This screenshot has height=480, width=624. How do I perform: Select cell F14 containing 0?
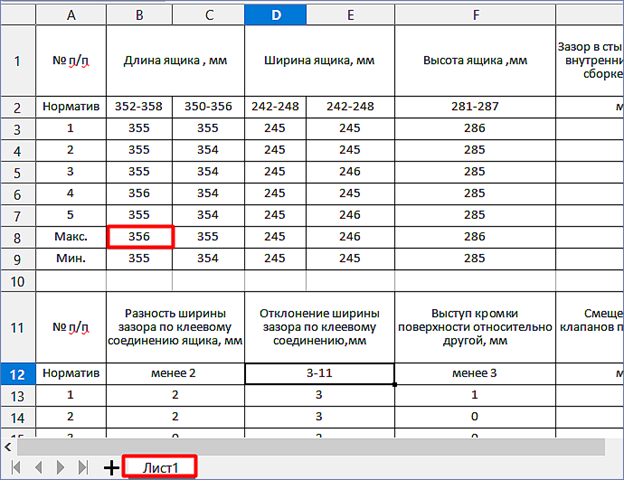coord(475,417)
